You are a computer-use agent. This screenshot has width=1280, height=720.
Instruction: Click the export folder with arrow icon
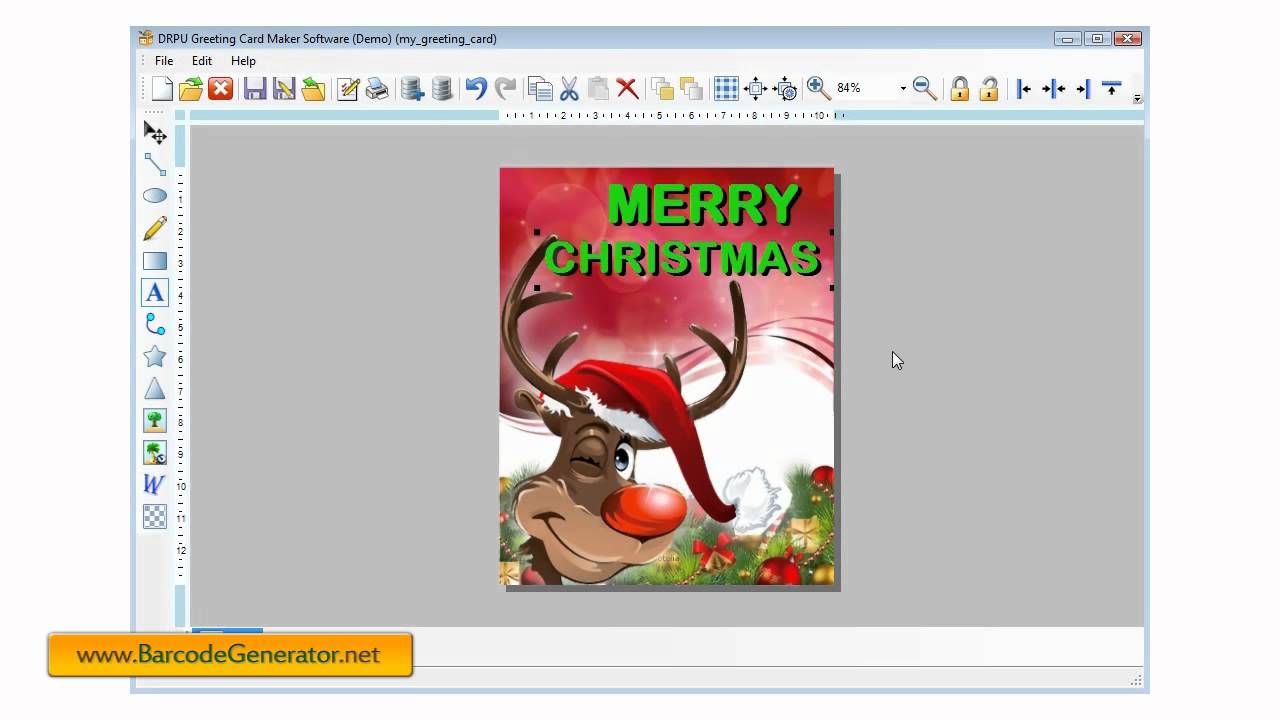(x=313, y=89)
